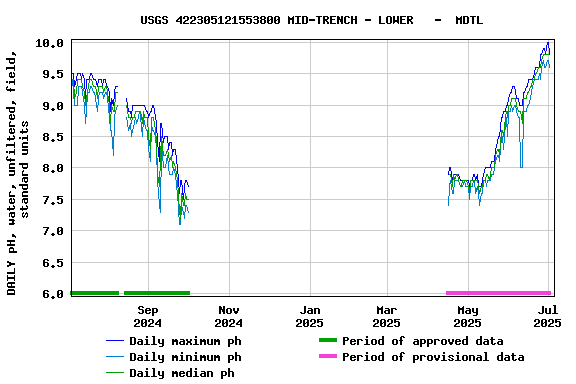The image size is (576, 384).
Task: Click the chart title 'USGS 422305121553800 MID-TRENCH - LOWER - MDTL'
Action: click(x=312, y=20)
